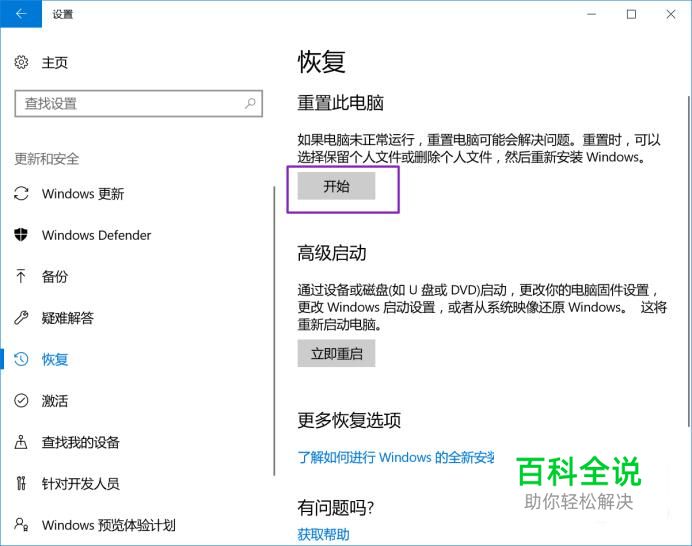Click the 激活 checkmark circle icon

tap(21, 400)
